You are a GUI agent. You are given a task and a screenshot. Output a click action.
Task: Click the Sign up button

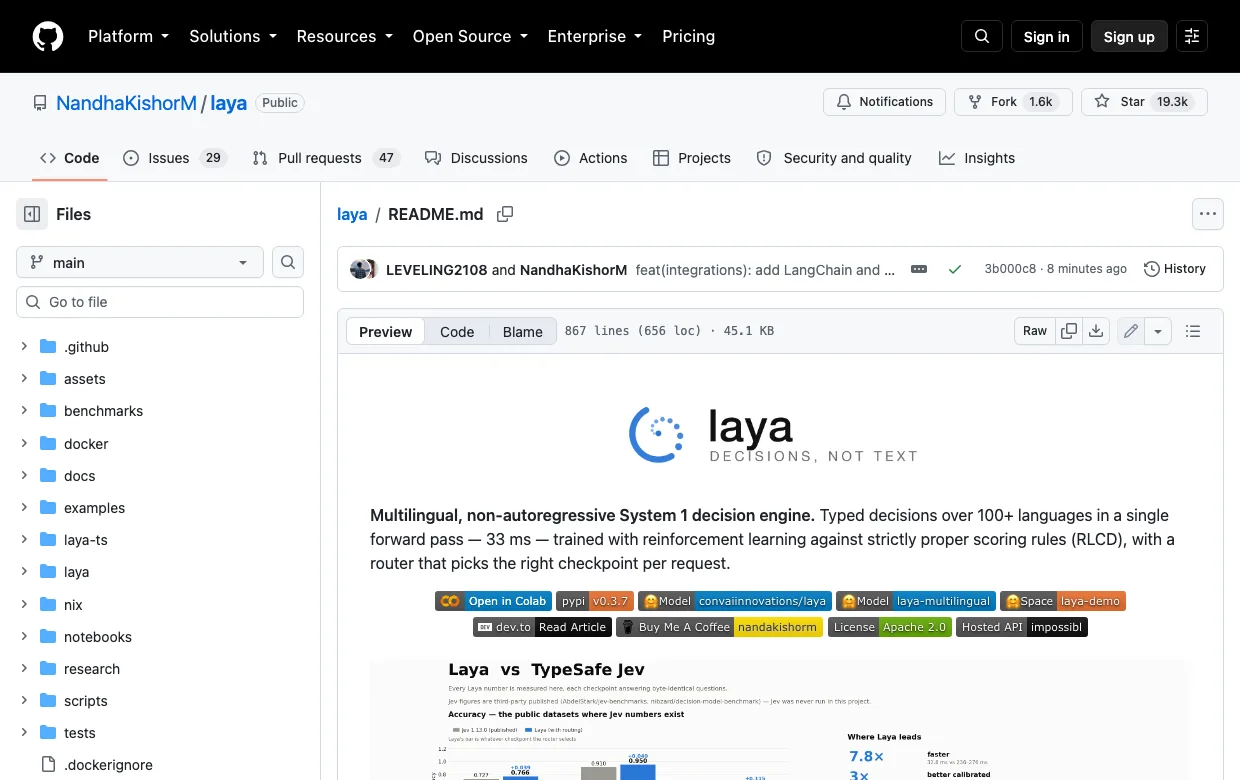1129,36
